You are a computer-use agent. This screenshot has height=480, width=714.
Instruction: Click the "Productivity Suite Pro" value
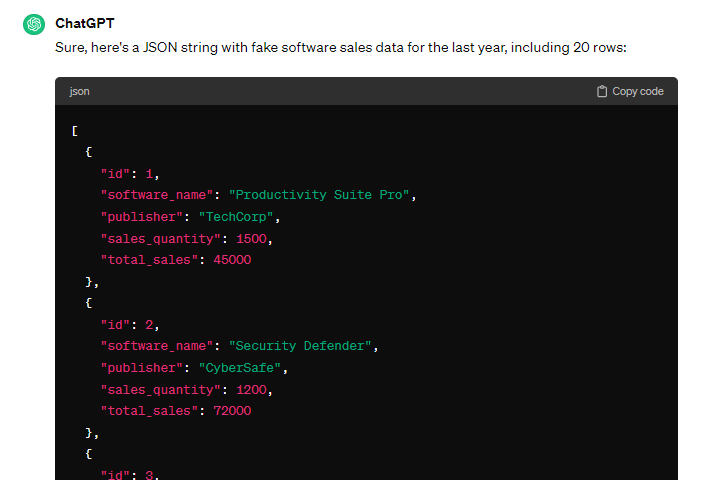[319, 195]
